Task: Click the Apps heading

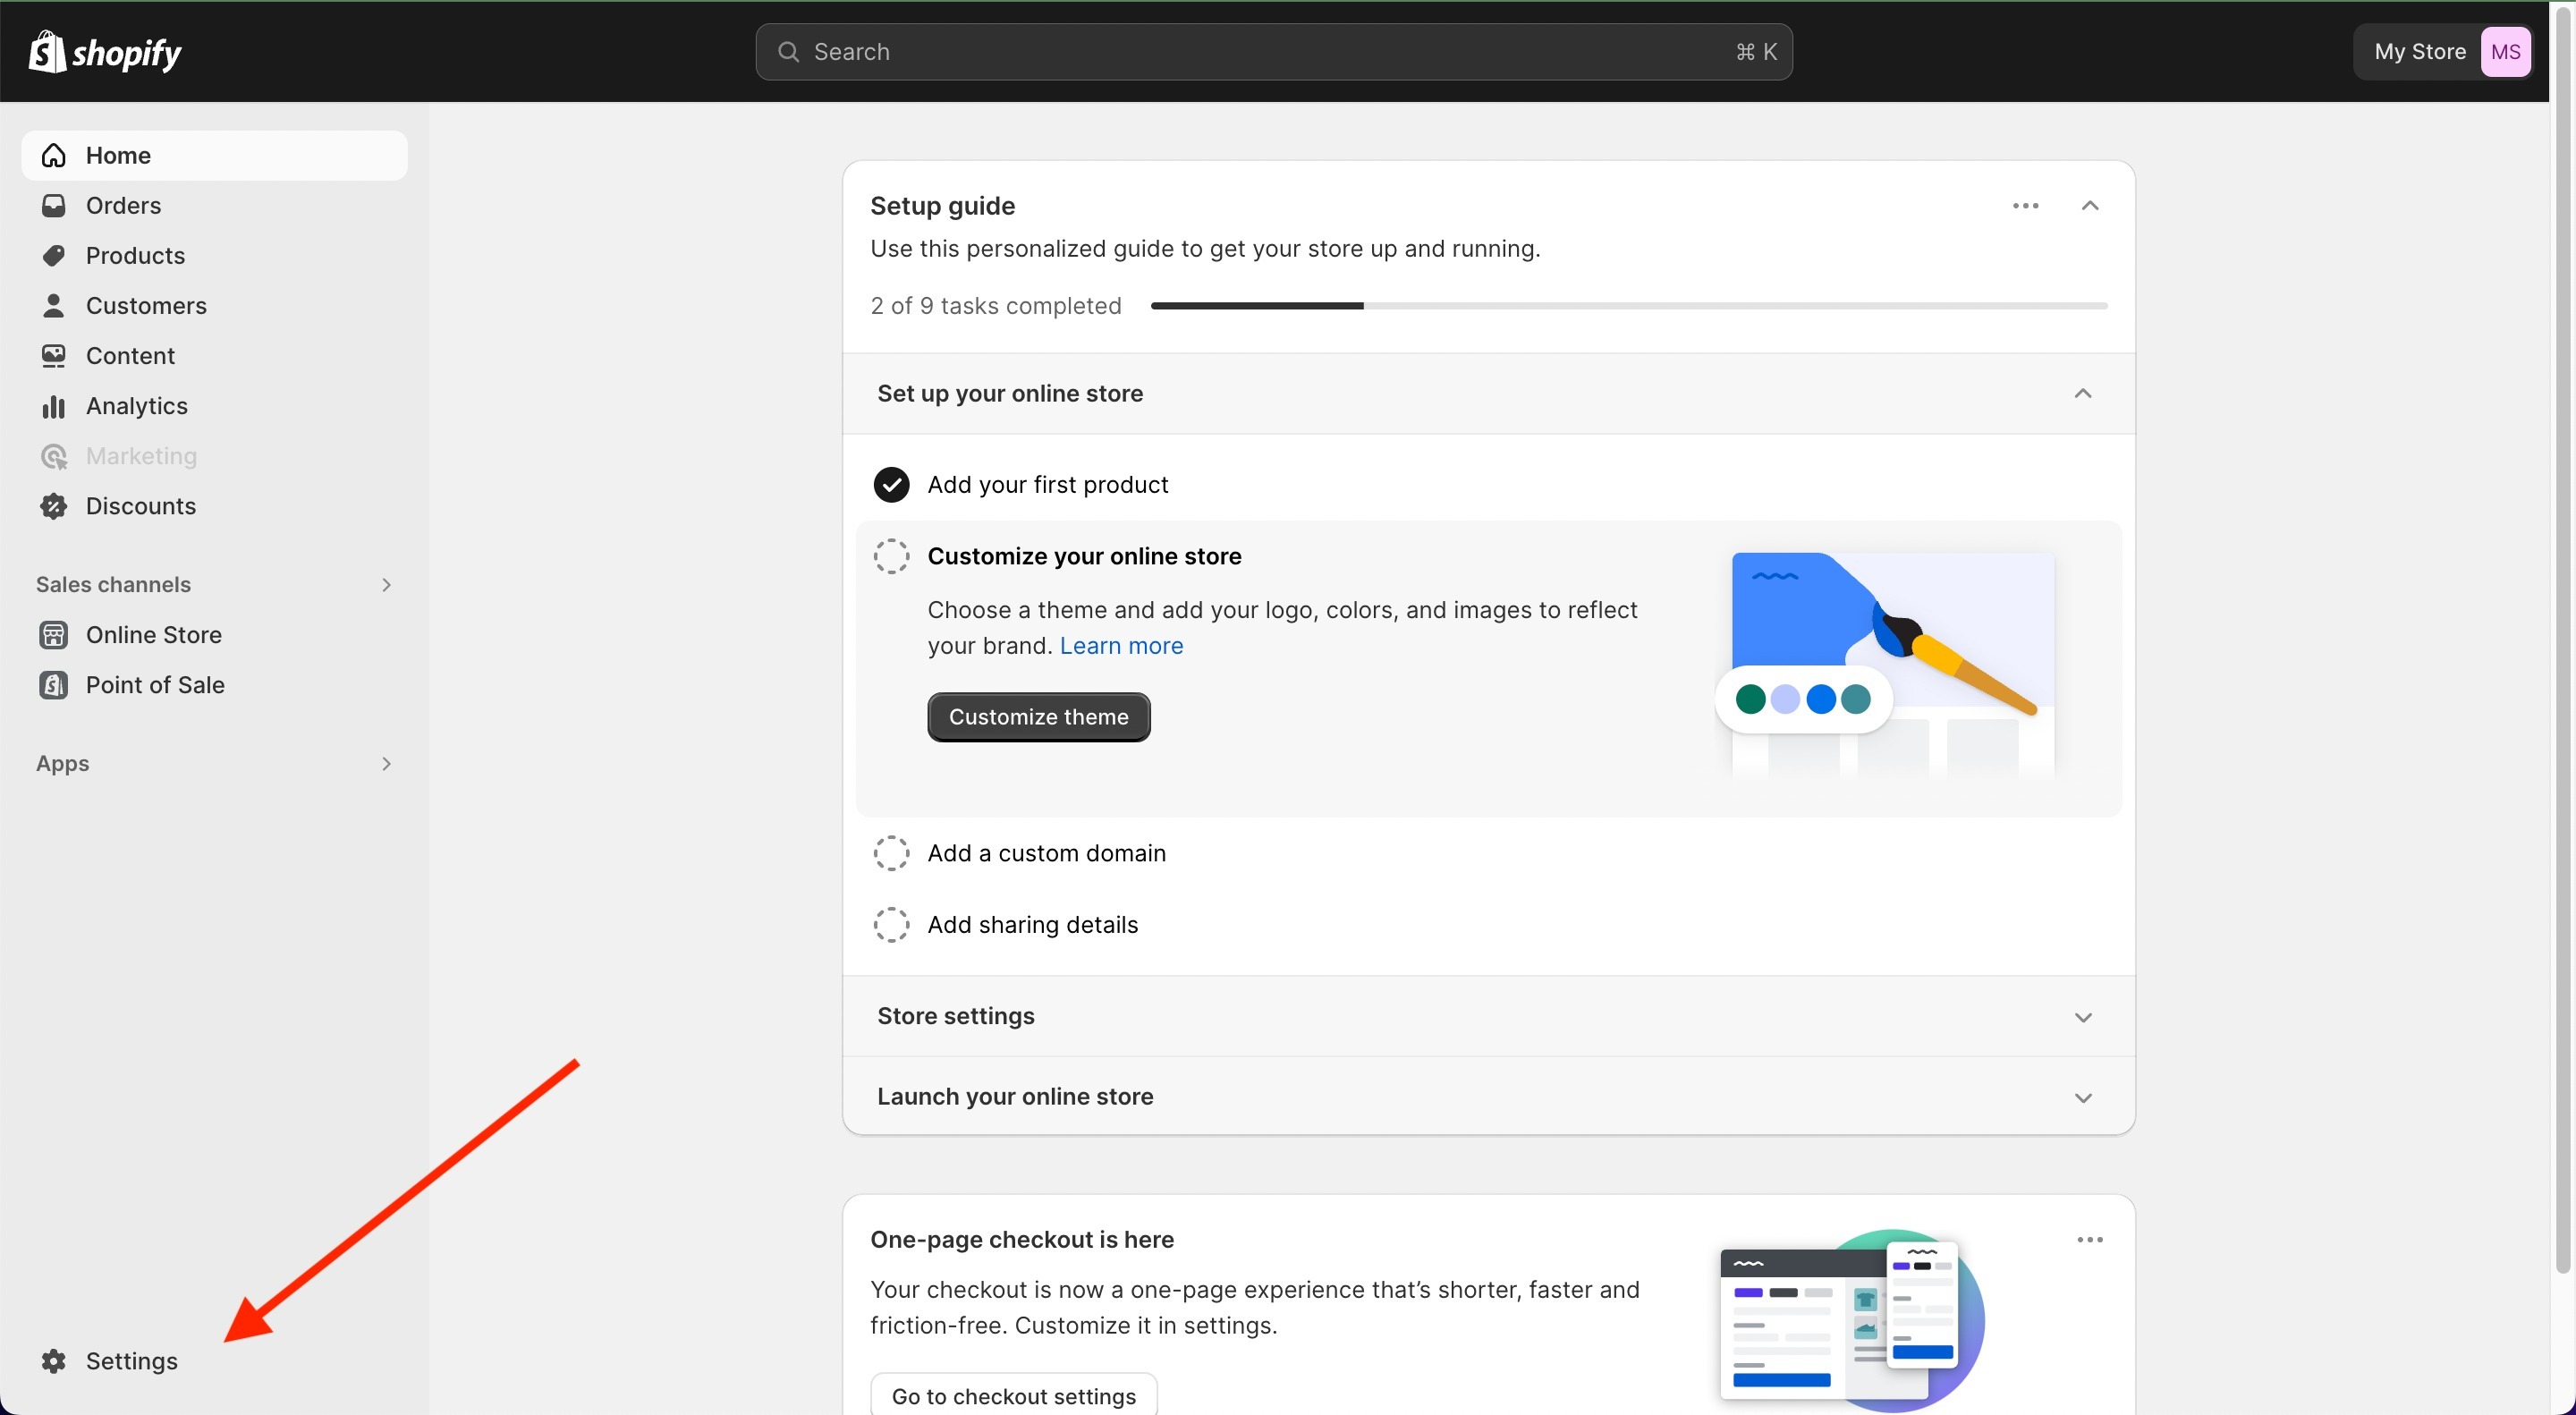Action: (x=62, y=763)
